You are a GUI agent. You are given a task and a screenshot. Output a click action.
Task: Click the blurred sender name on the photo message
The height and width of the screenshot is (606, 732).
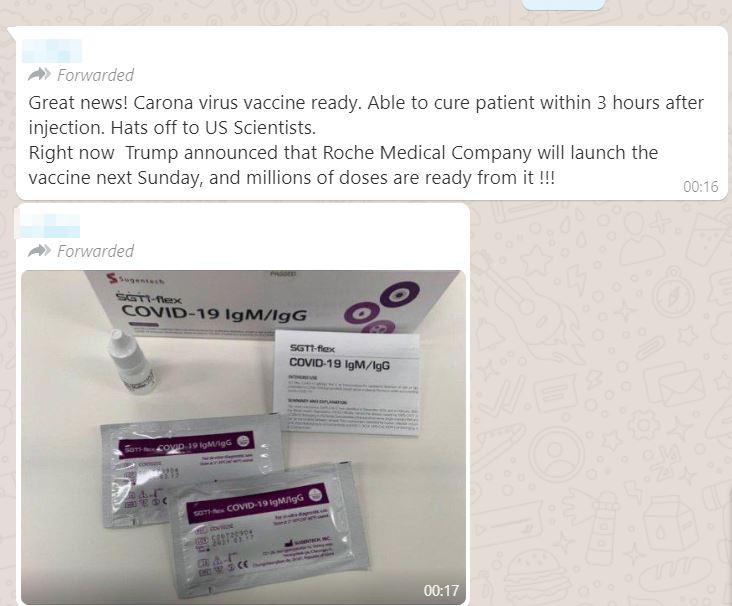pyautogui.click(x=49, y=225)
